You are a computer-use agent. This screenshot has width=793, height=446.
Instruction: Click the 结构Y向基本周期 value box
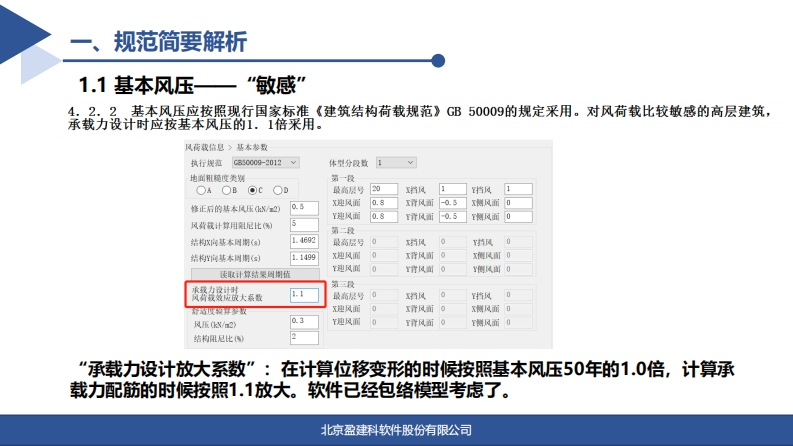point(304,257)
